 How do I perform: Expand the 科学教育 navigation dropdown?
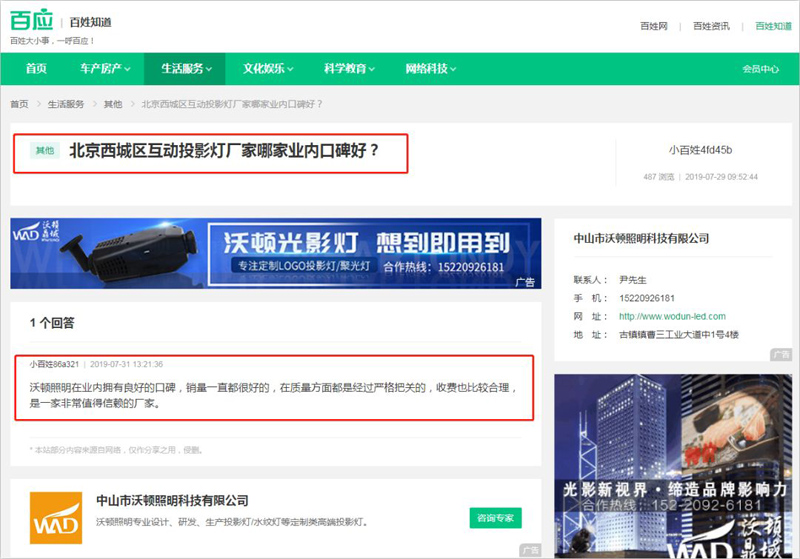click(x=349, y=68)
